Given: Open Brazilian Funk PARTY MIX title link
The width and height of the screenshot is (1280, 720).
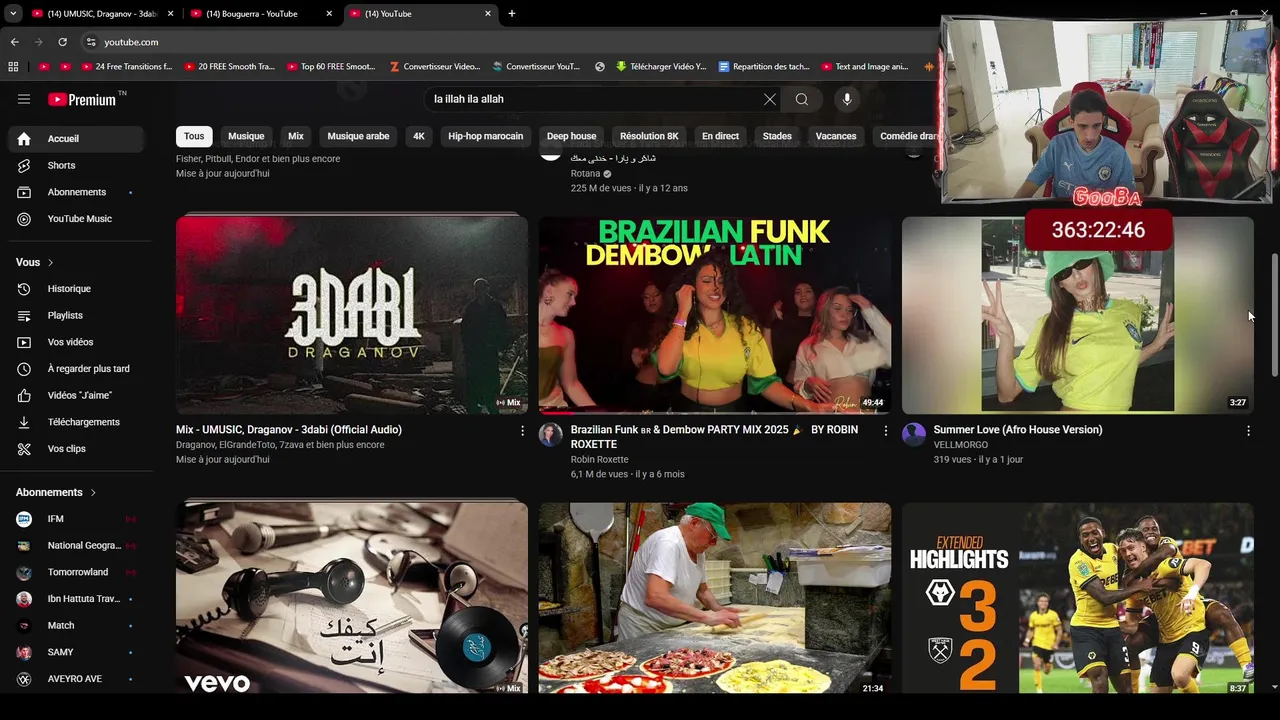Looking at the screenshot, I should (714, 437).
